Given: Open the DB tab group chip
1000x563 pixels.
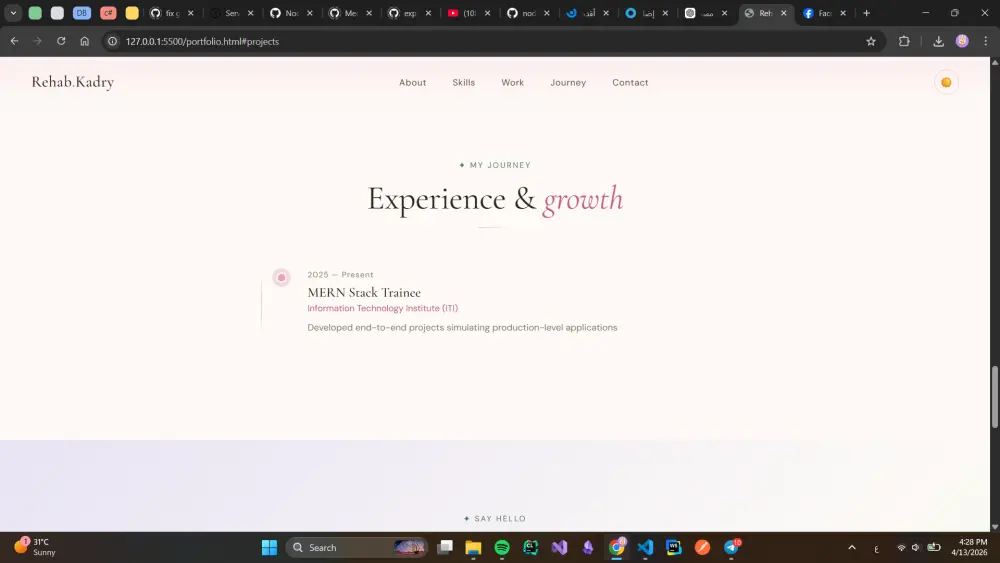Looking at the screenshot, I should [x=82, y=13].
